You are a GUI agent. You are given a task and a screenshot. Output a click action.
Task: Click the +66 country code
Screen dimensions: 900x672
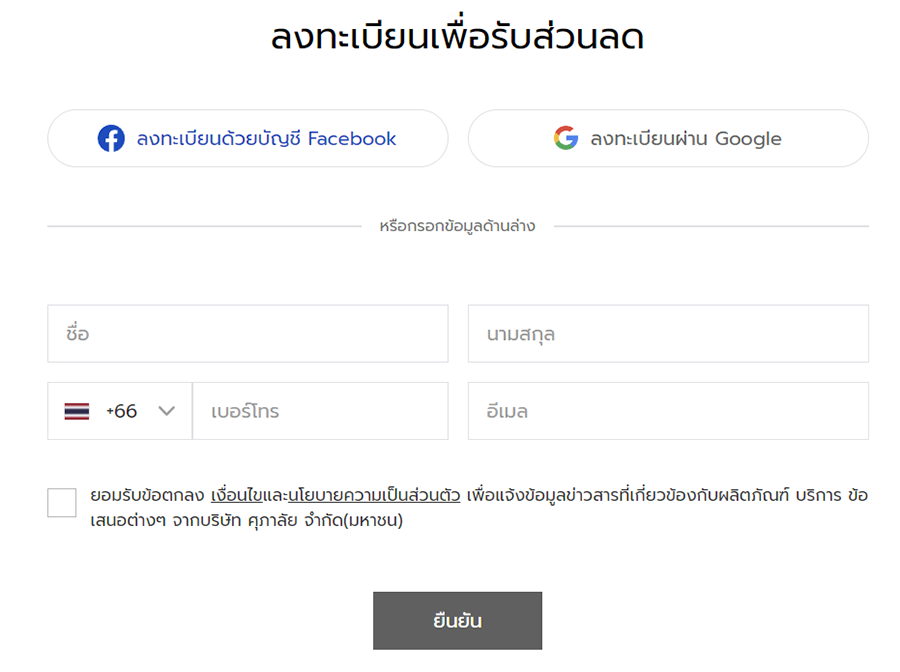click(122, 411)
